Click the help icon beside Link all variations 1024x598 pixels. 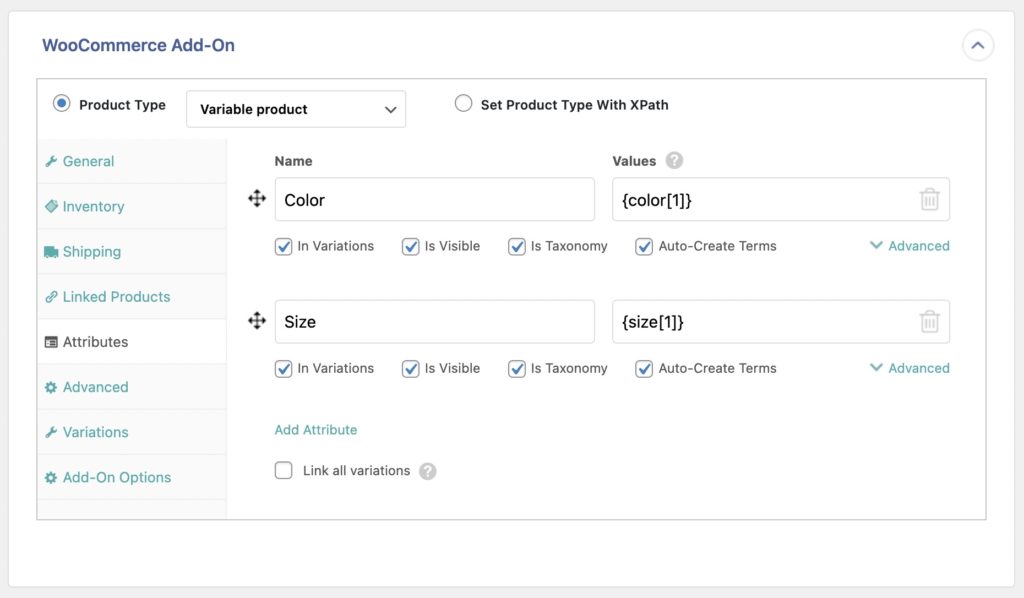[428, 470]
